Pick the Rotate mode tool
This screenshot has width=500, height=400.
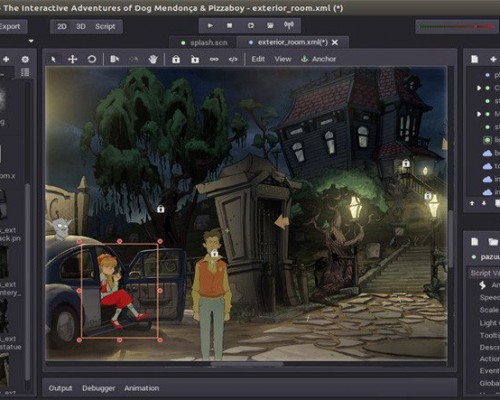92,59
